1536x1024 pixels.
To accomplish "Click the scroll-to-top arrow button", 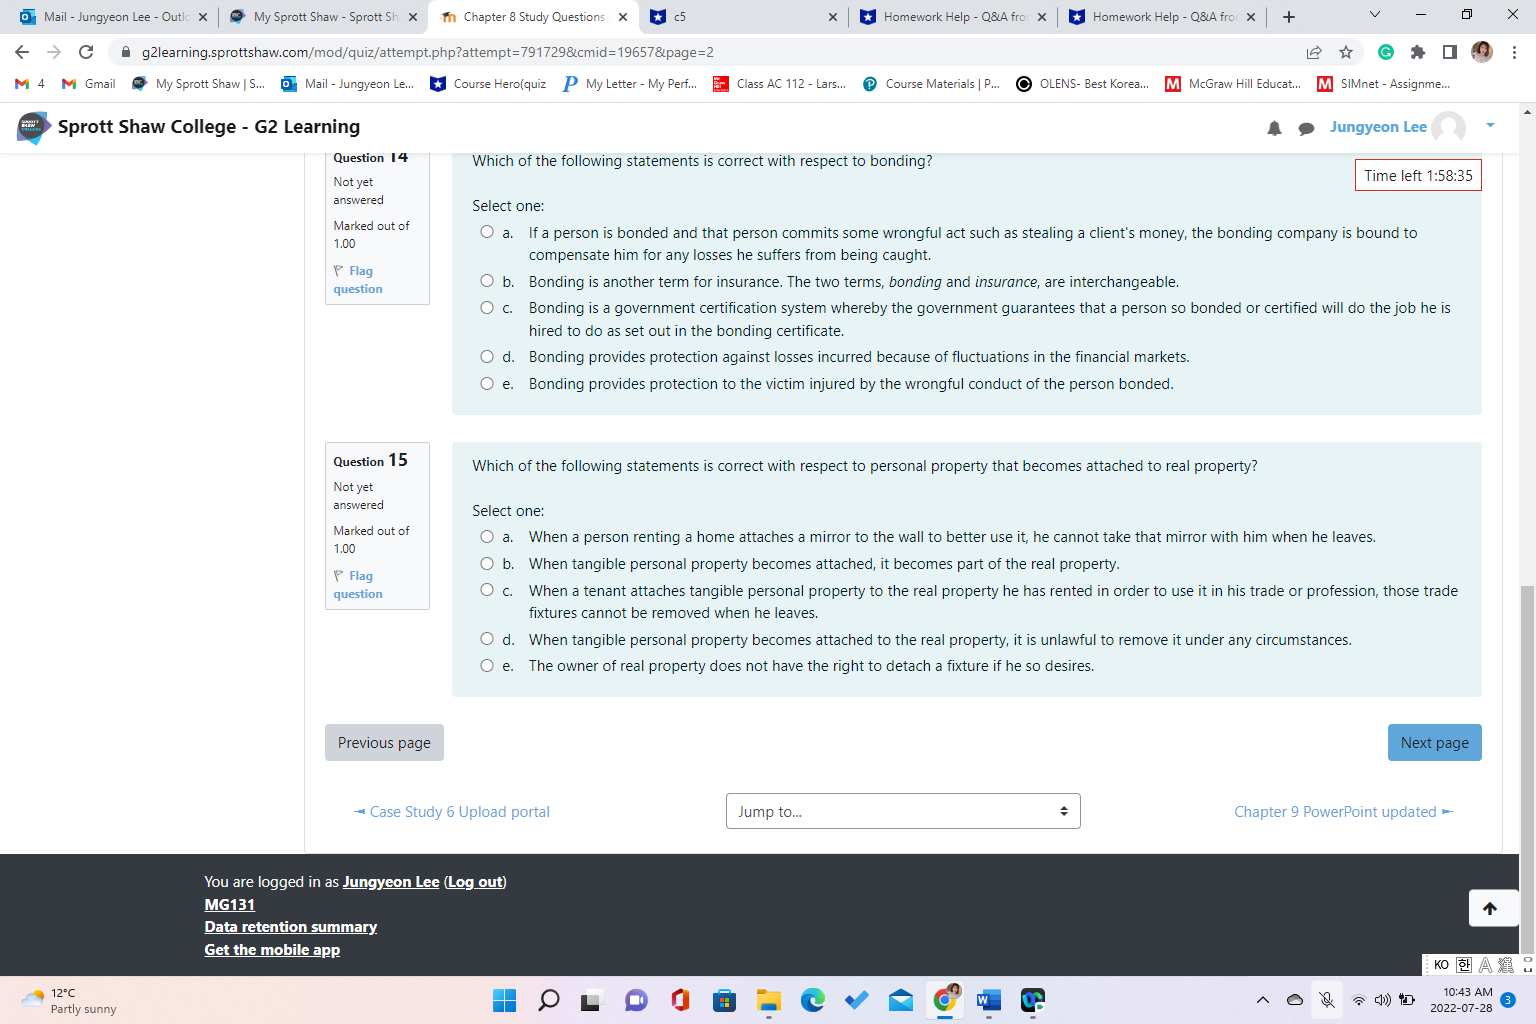I will pos(1492,908).
